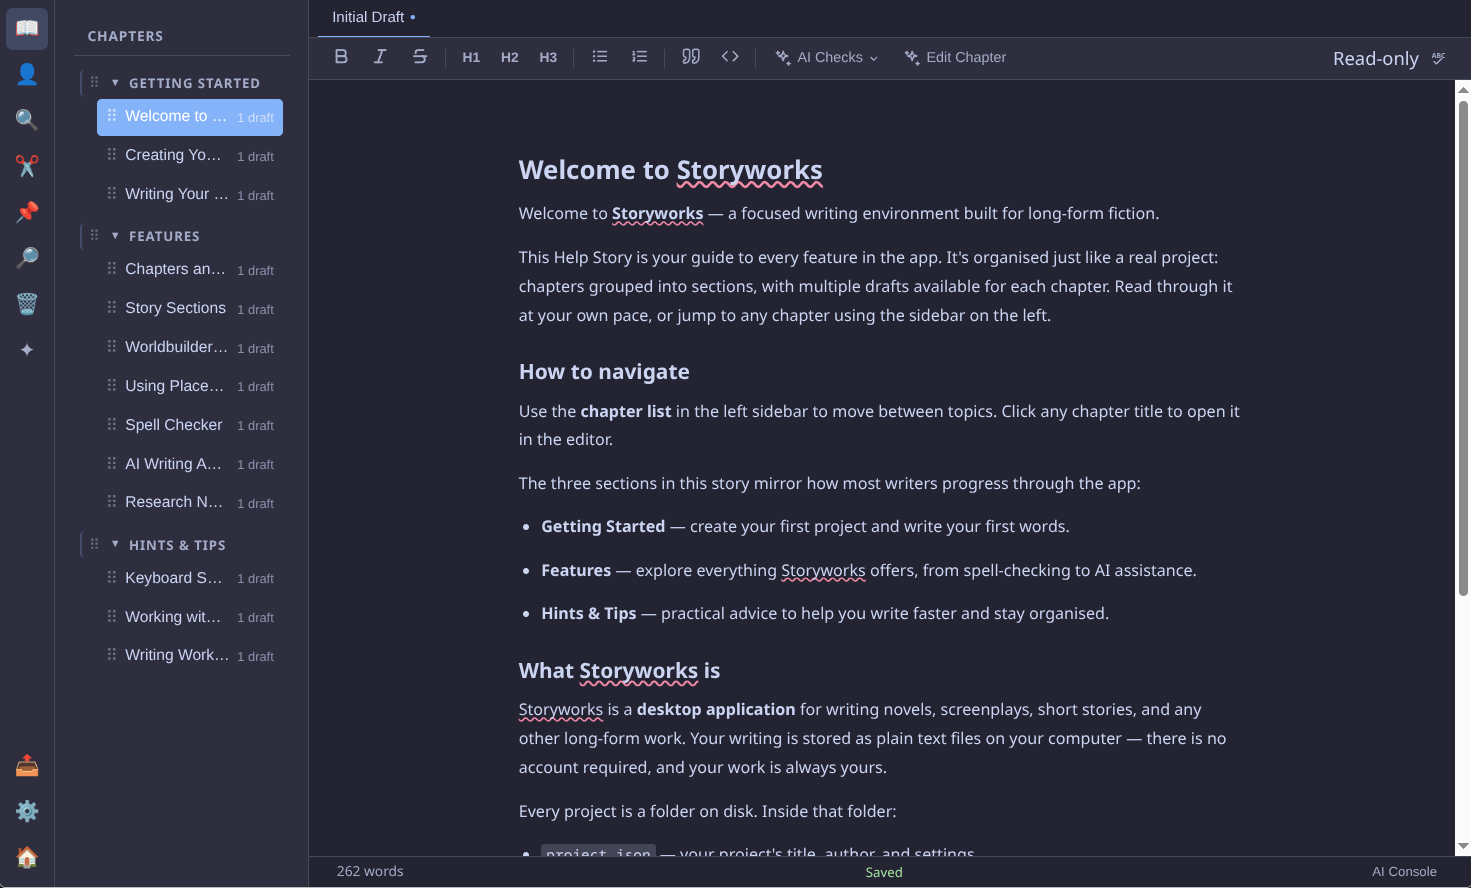Viewport: 1471px width, 888px height.
Task: Open the 'Chapters an…' chapter
Action: click(190, 270)
